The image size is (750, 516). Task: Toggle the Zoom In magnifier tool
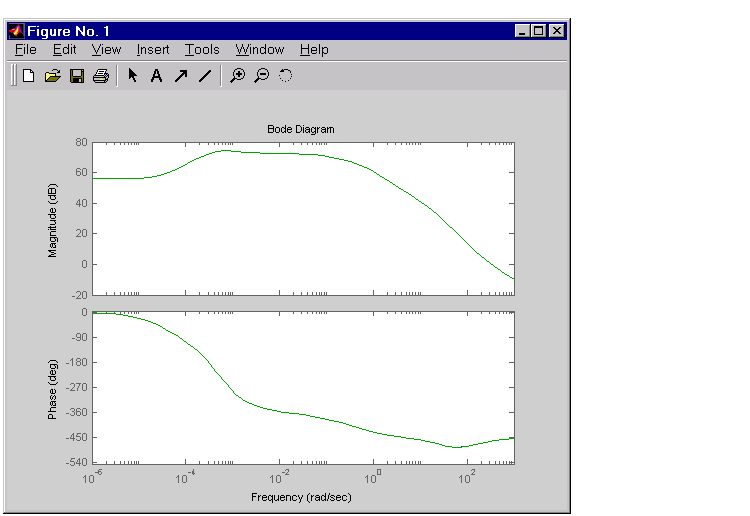(237, 75)
